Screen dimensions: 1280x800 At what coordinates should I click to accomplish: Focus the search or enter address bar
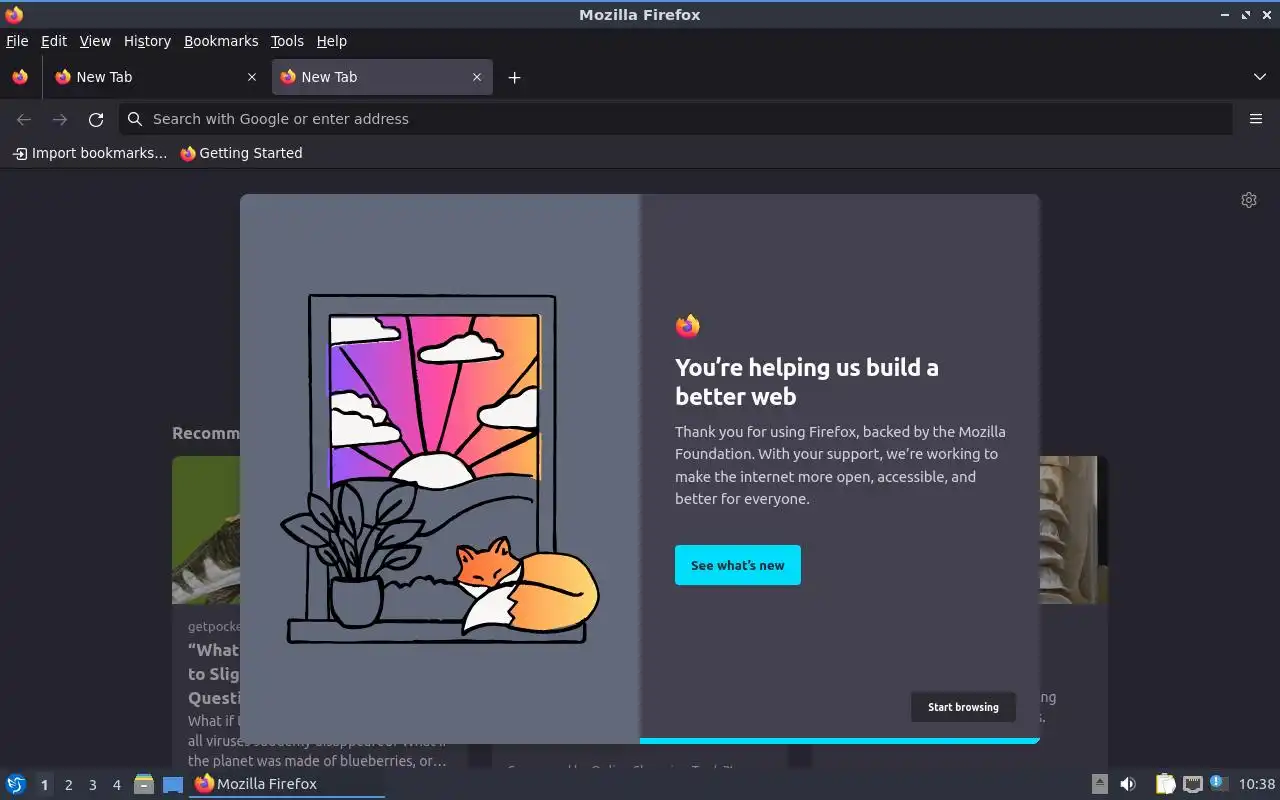coord(676,119)
